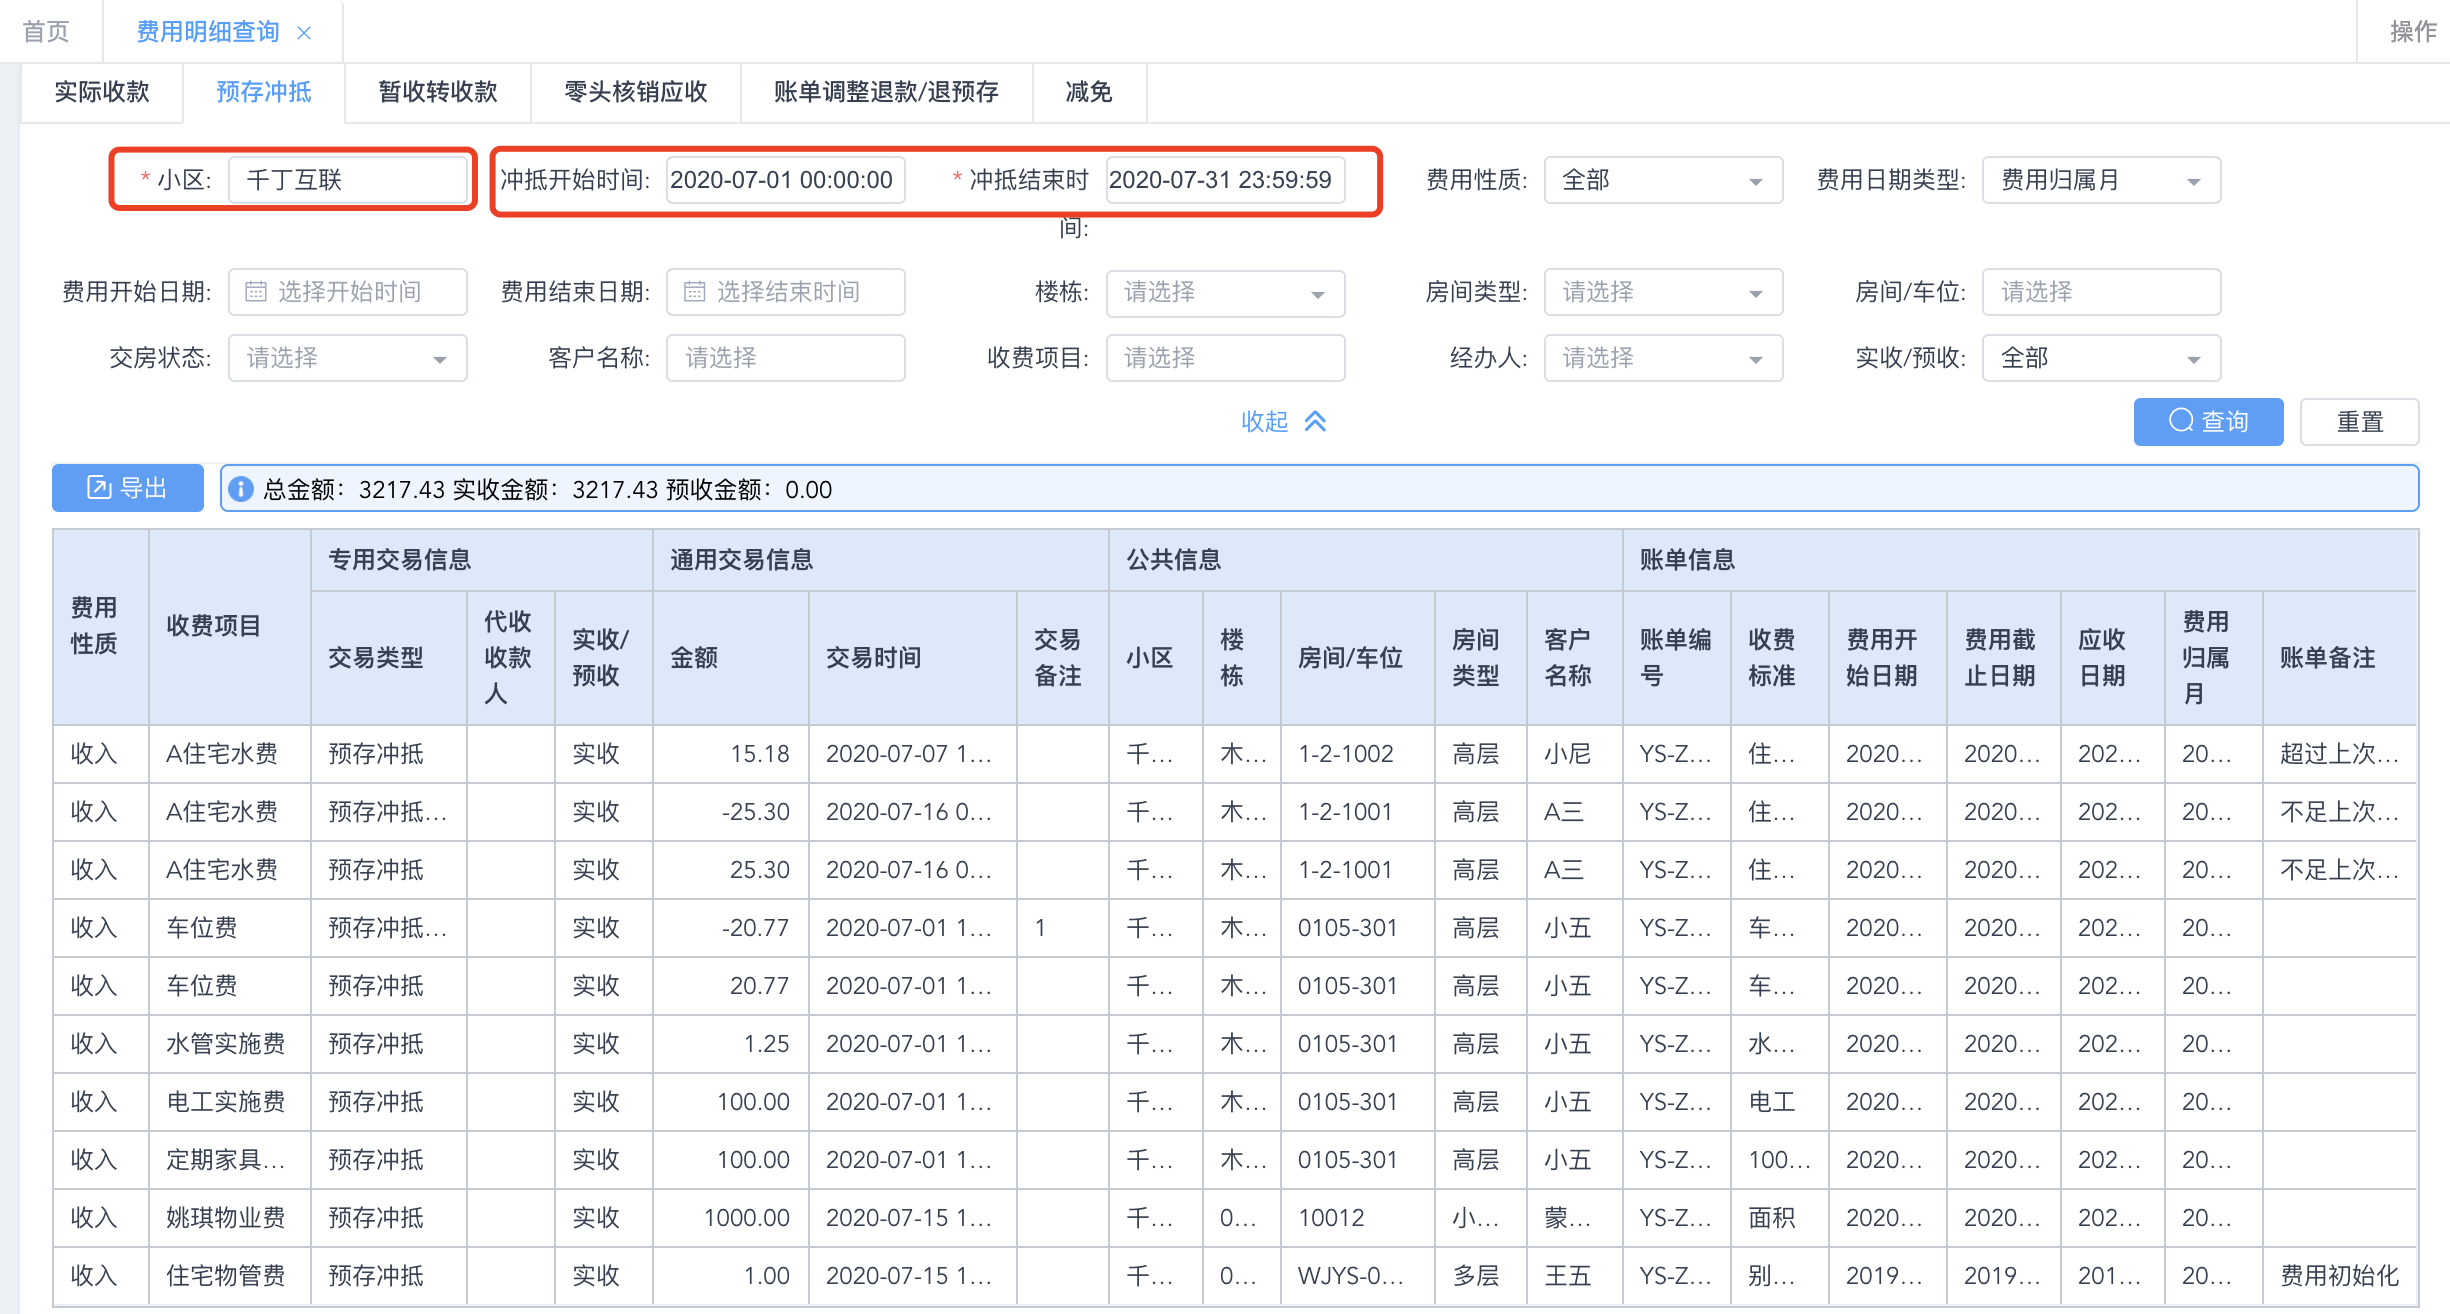This screenshot has width=2450, height=1314.
Task: Click the 费用开始日期 picker field
Action: point(348,292)
